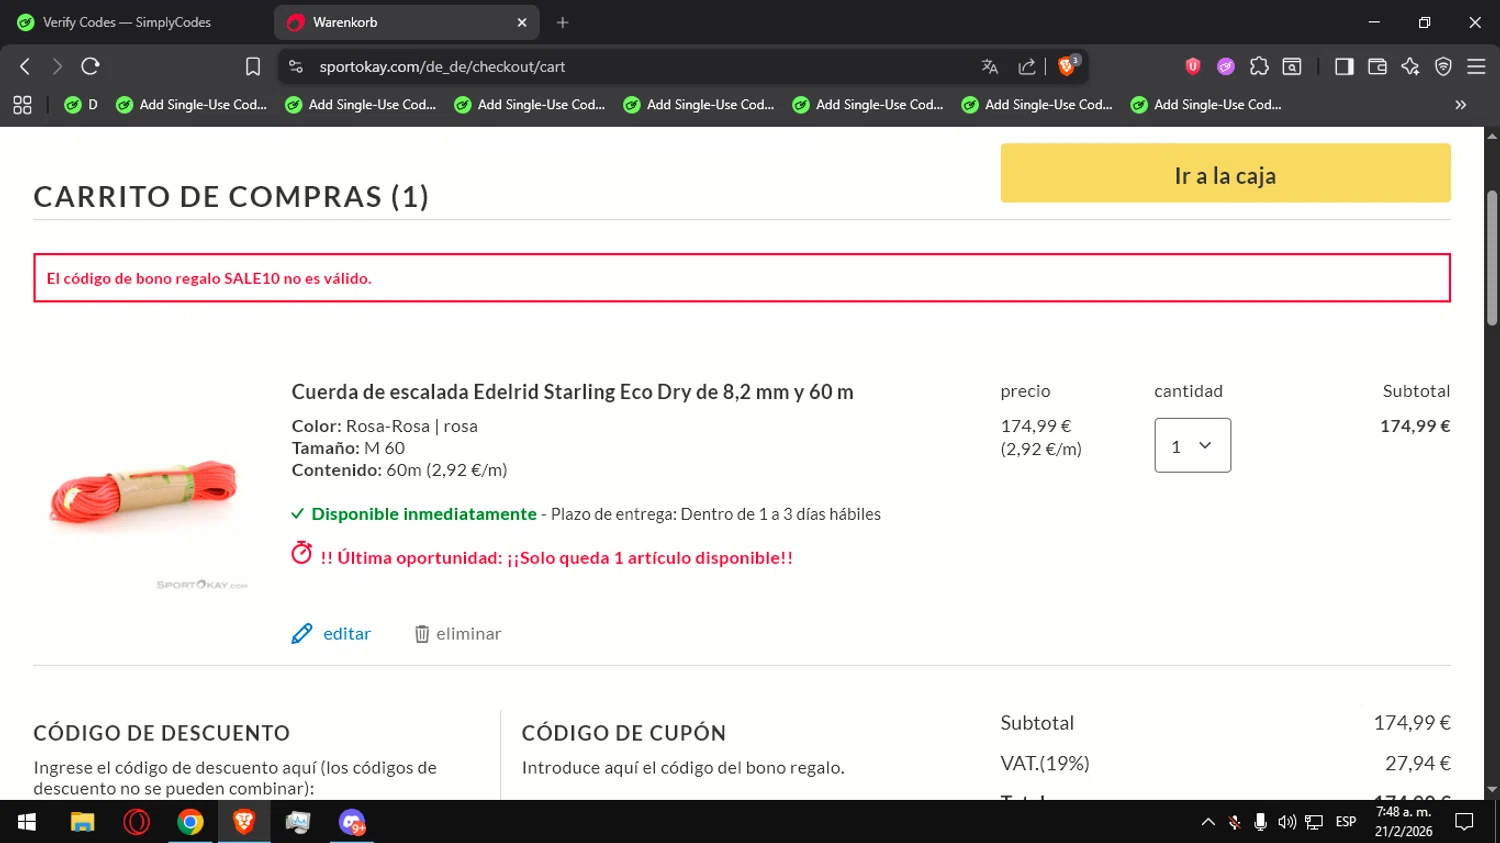Viewport: 1500px width, 843px height.
Task: Open the Brave VPN icon
Action: click(x=1443, y=67)
